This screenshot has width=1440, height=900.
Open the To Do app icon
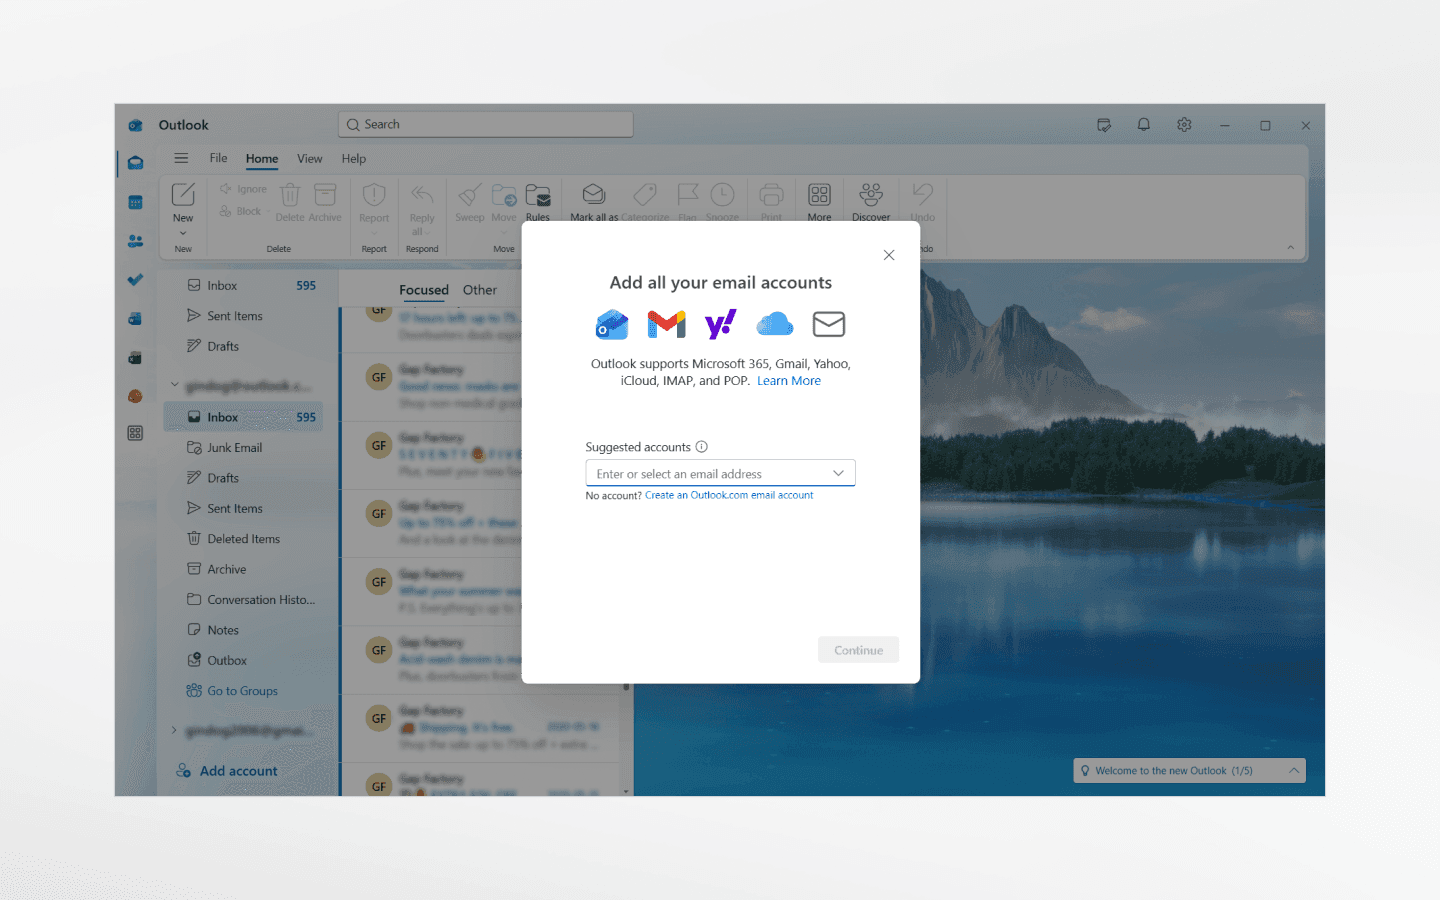coord(135,279)
